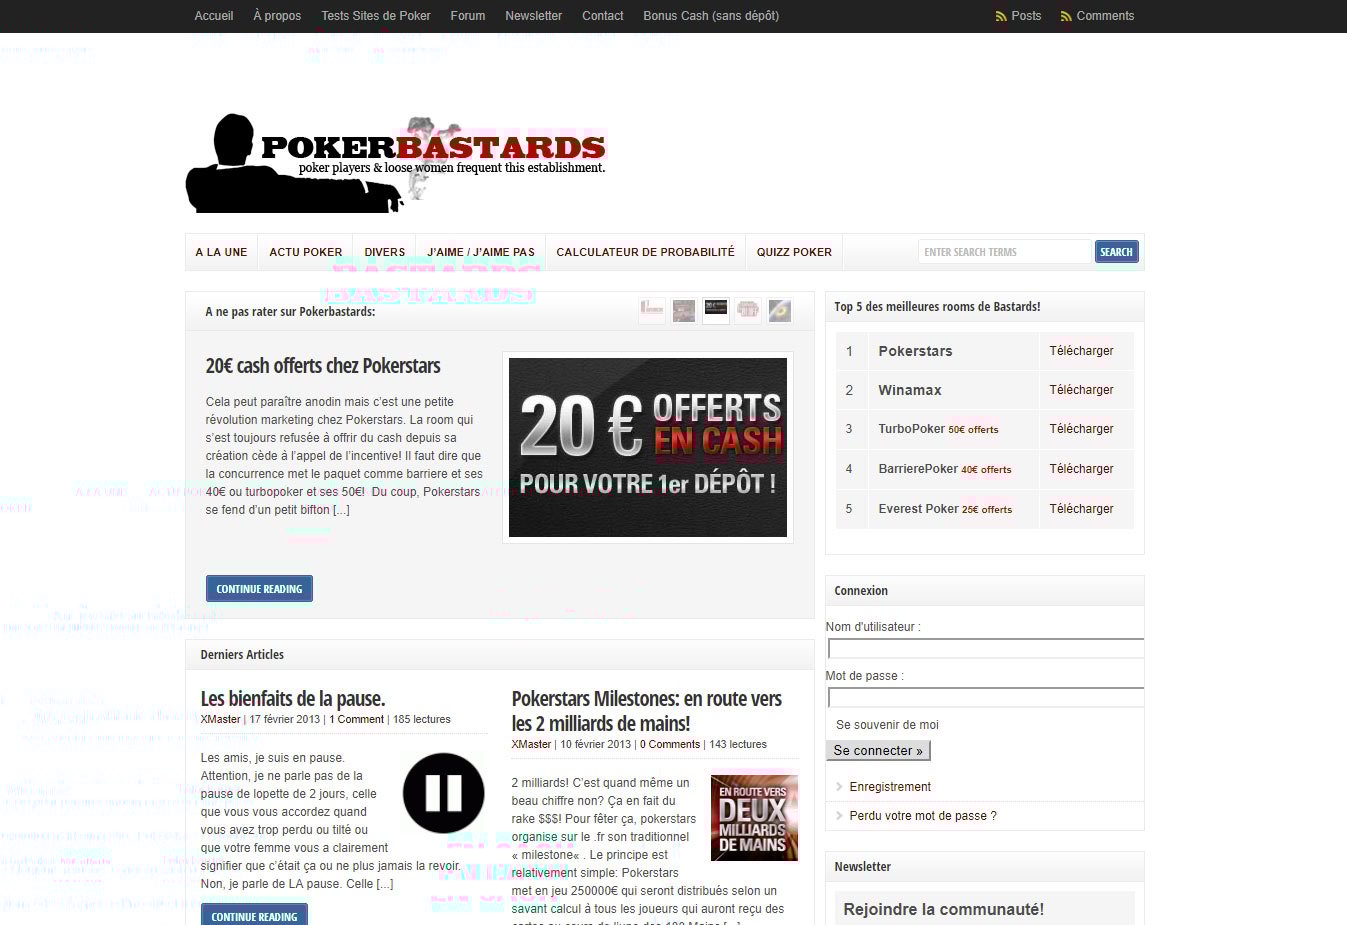Download Everest Poker via Télécharger link
Screen dimensions: 1347x925
coord(1081,509)
